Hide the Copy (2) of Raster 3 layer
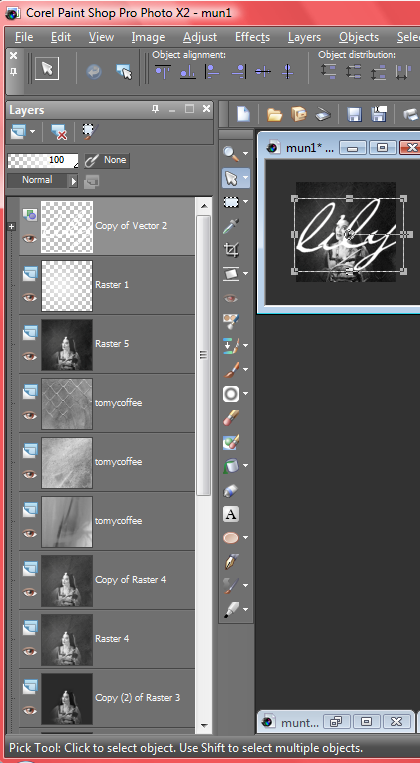Screen dimensions: 420x763 pos(30,710)
